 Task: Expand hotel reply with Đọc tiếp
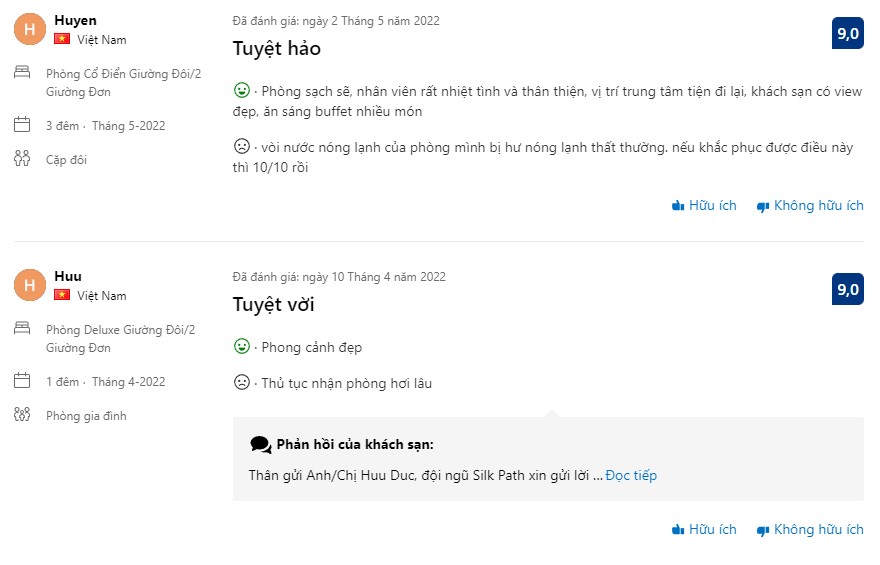[631, 475]
